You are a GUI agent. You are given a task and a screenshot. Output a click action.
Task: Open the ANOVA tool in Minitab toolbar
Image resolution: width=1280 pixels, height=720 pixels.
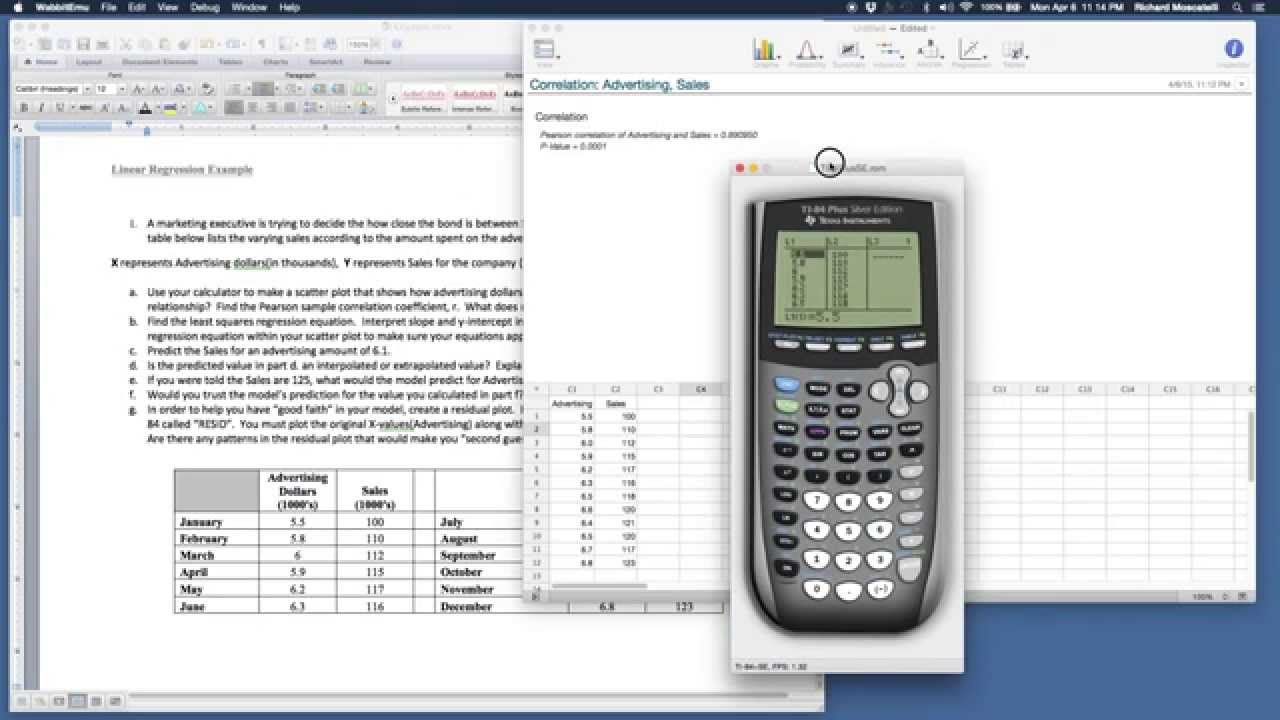(929, 52)
